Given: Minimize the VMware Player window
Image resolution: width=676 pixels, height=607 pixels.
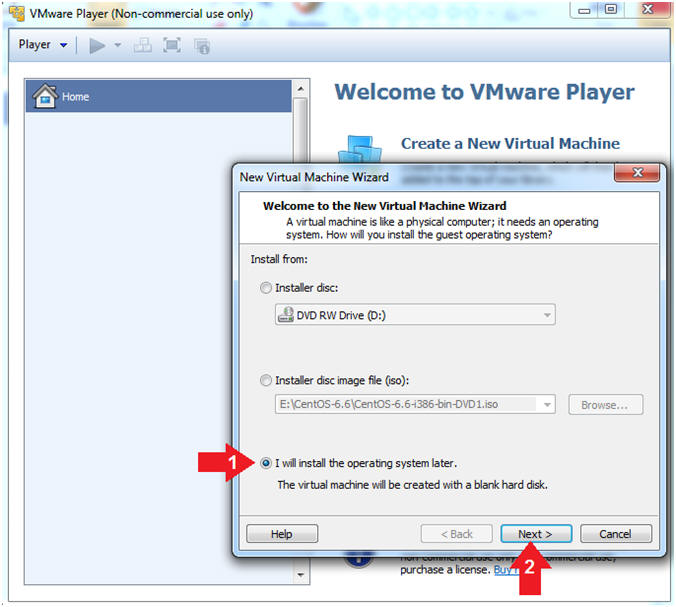Looking at the screenshot, I should coord(584,10).
